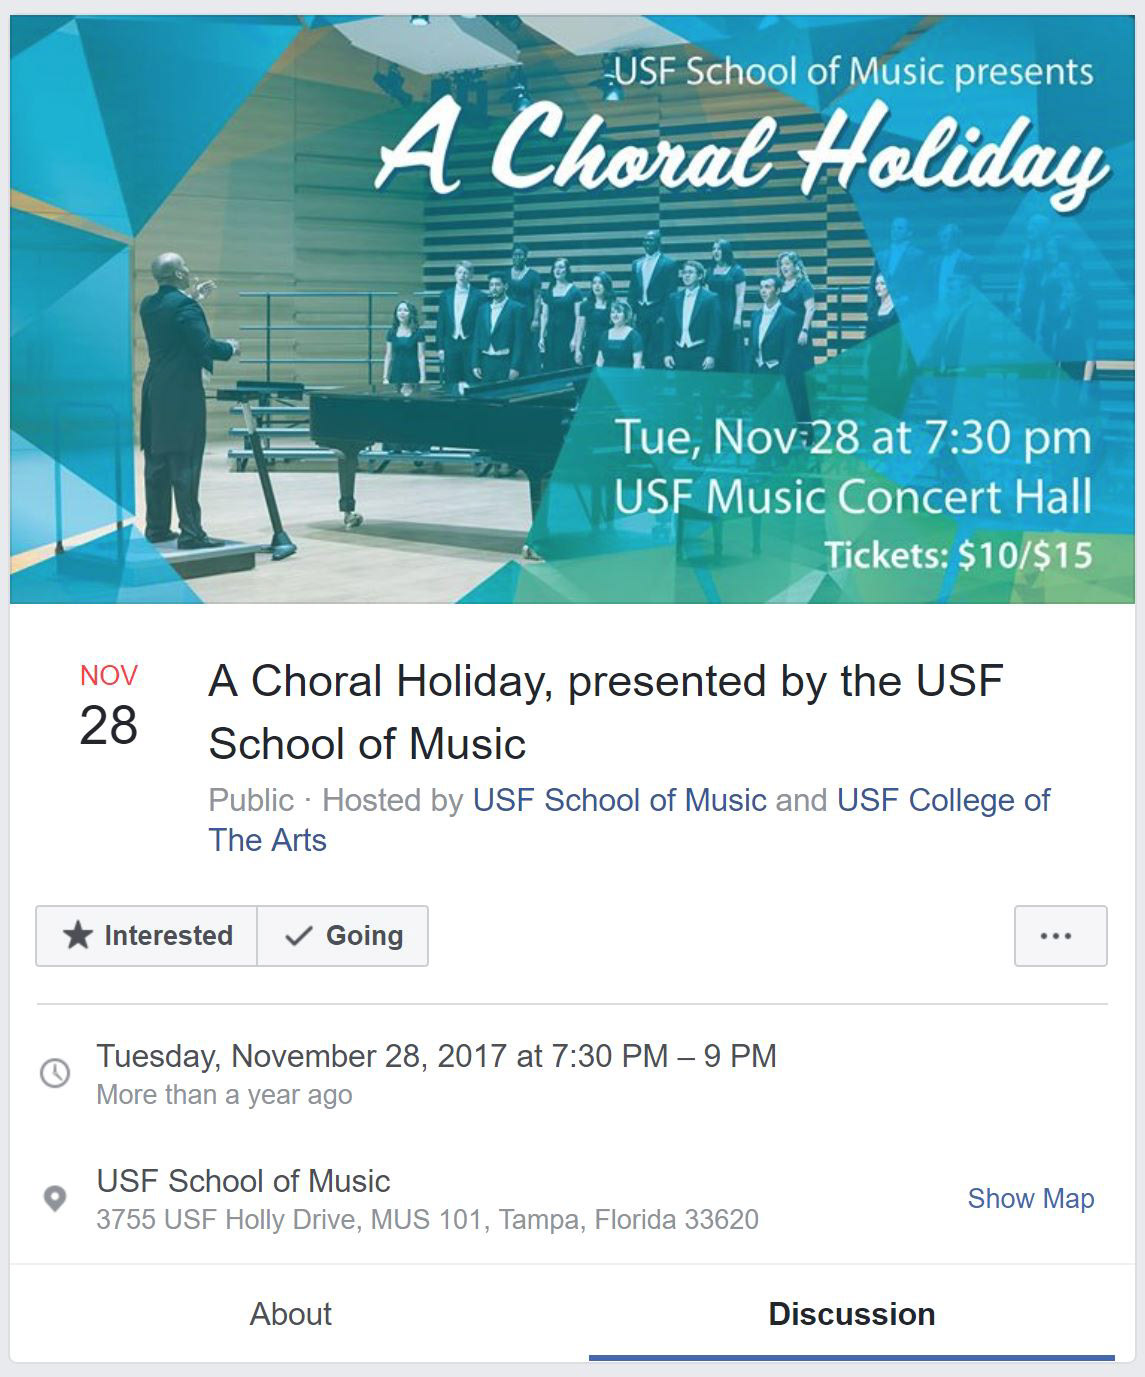Image resolution: width=1145 pixels, height=1377 pixels.
Task: Click the clock icon beside event time
Action: pyautogui.click(x=55, y=1073)
